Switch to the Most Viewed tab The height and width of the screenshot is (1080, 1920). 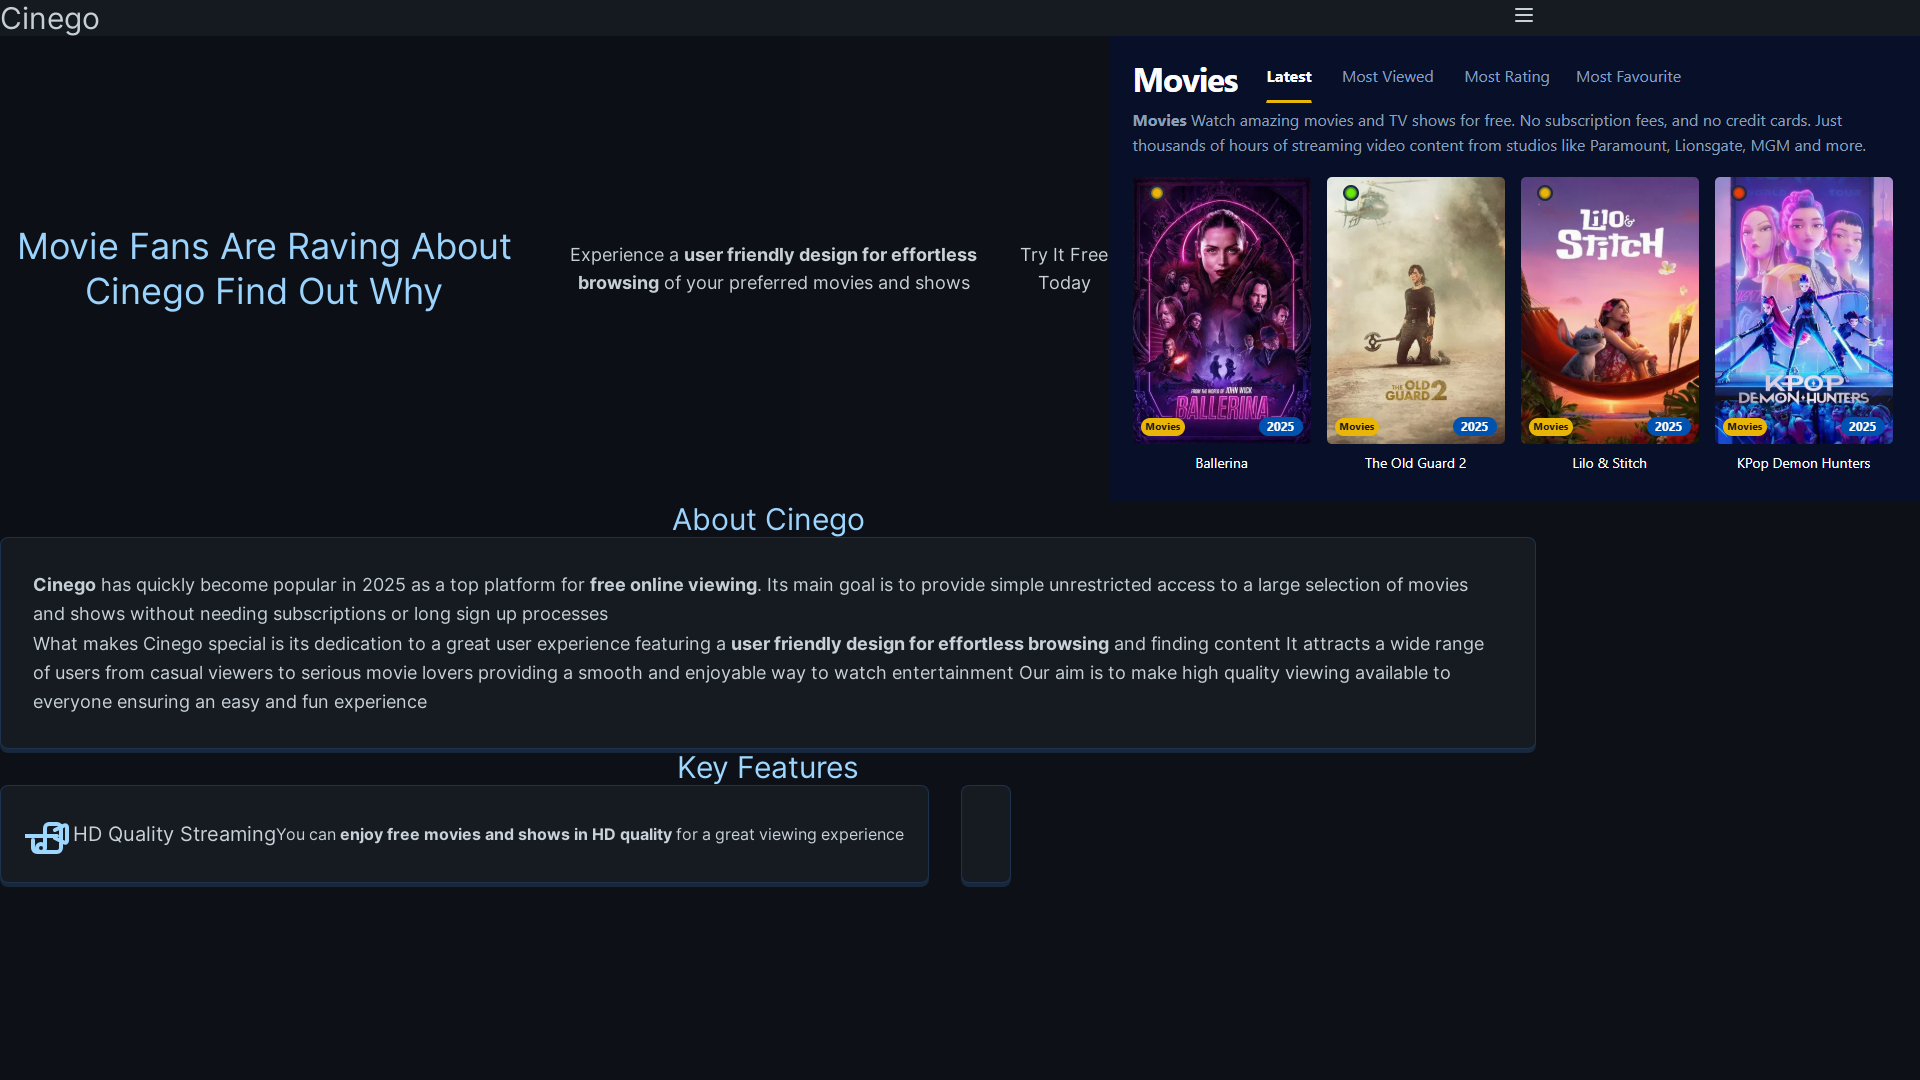pyautogui.click(x=1387, y=77)
